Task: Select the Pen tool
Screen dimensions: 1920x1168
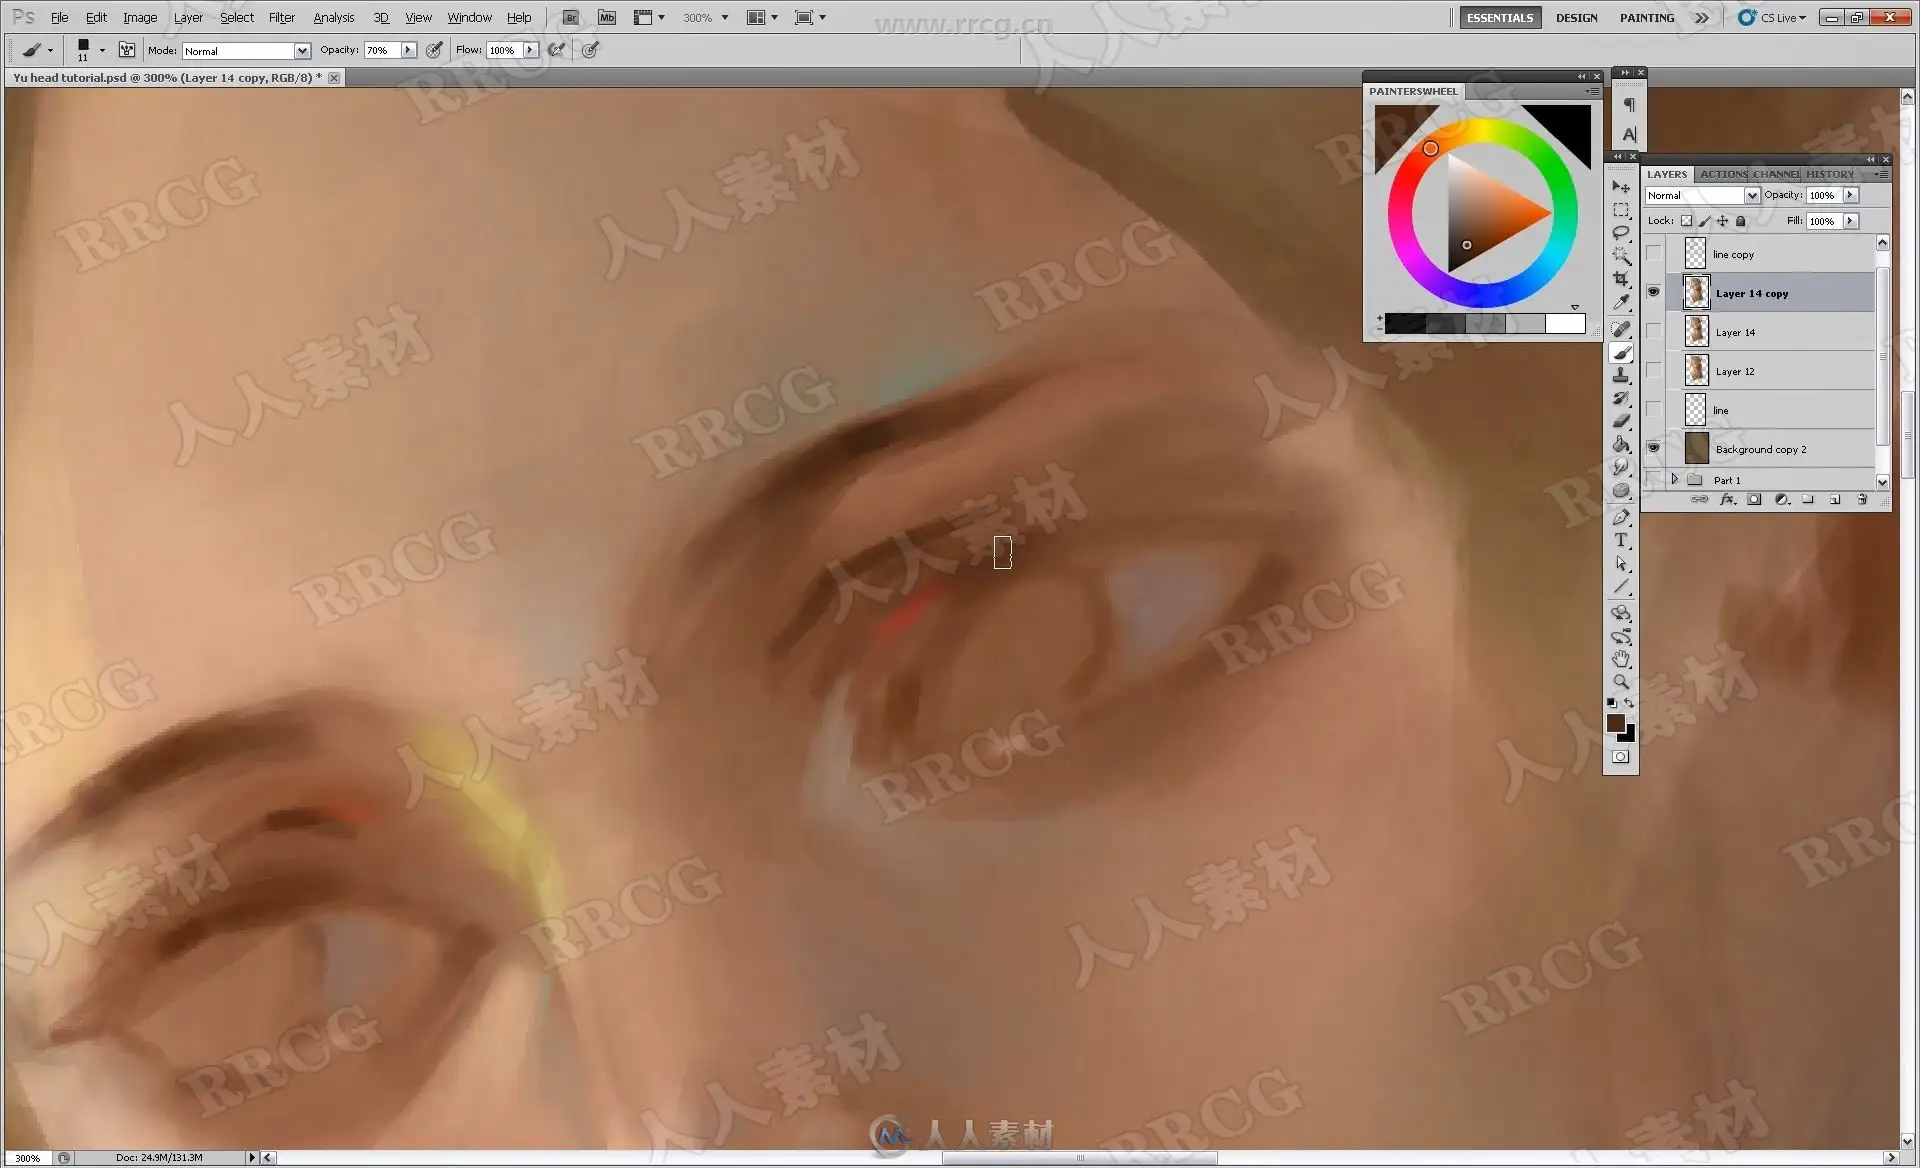Action: pos(1621,517)
